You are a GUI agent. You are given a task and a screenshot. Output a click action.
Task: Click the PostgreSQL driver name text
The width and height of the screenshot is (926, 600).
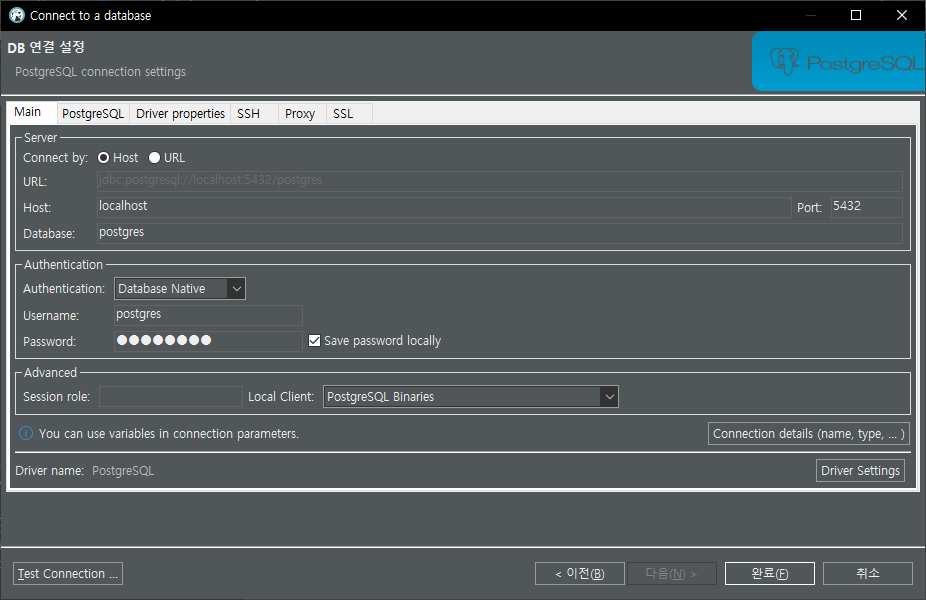click(123, 471)
